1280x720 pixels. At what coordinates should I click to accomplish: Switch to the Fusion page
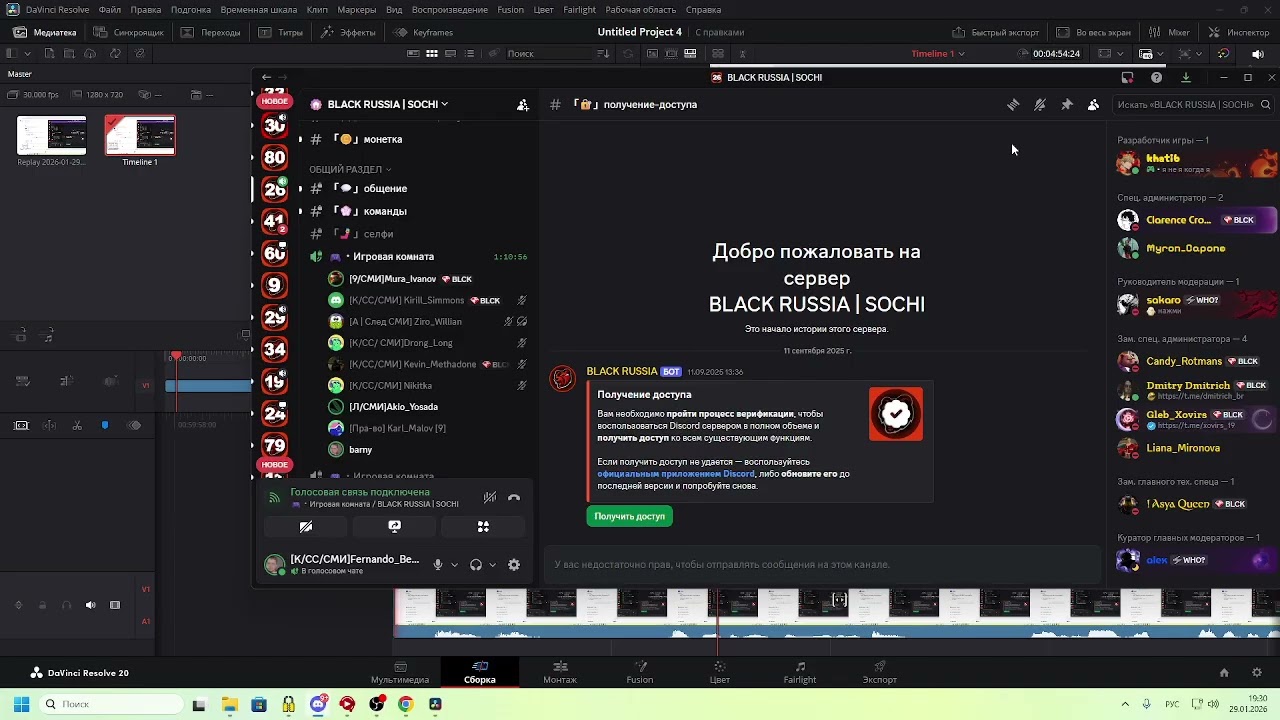point(640,672)
